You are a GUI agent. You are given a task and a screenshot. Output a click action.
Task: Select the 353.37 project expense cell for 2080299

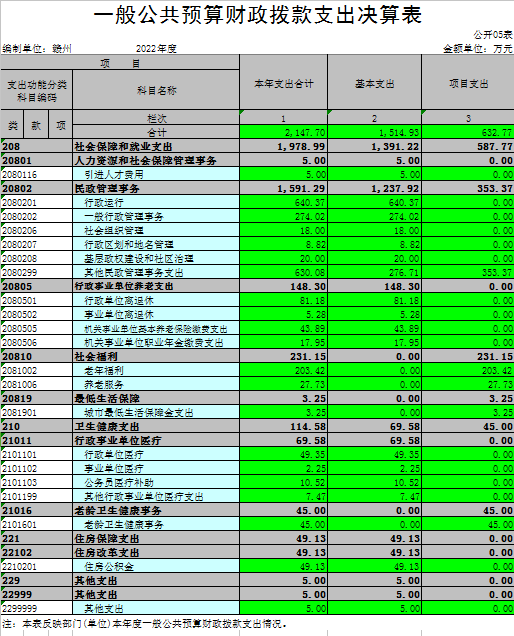click(x=468, y=272)
